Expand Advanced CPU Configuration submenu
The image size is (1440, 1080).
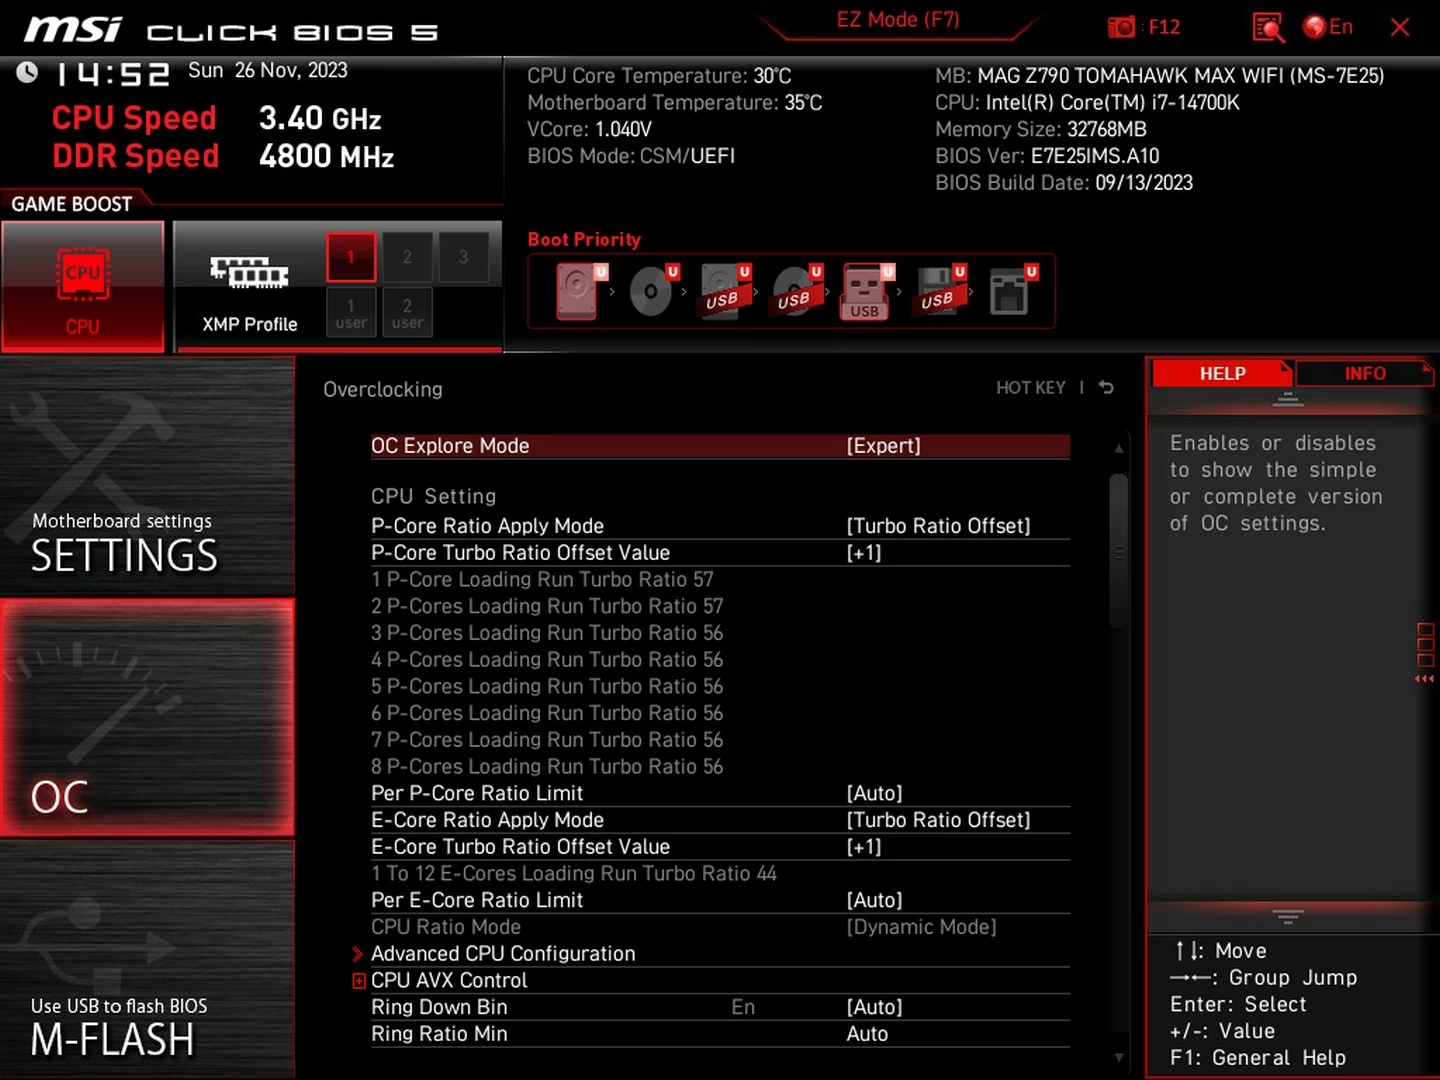(503, 954)
